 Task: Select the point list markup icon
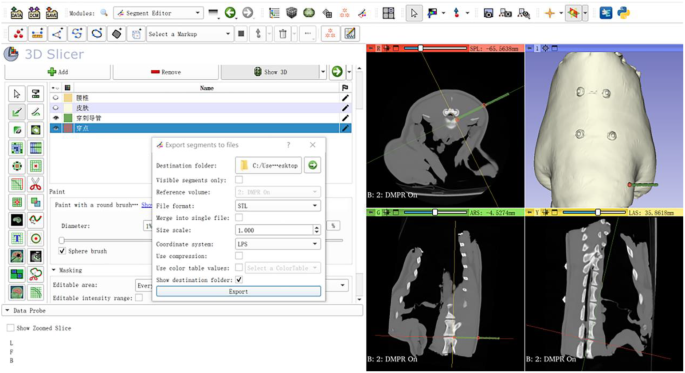click(18, 34)
